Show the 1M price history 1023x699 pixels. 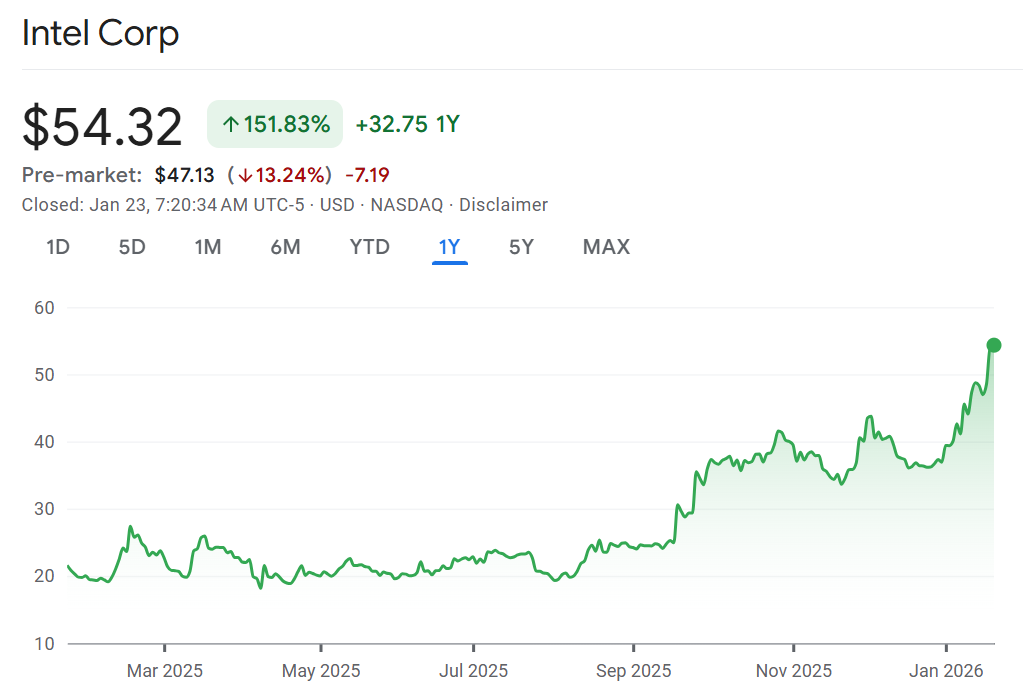coord(207,247)
